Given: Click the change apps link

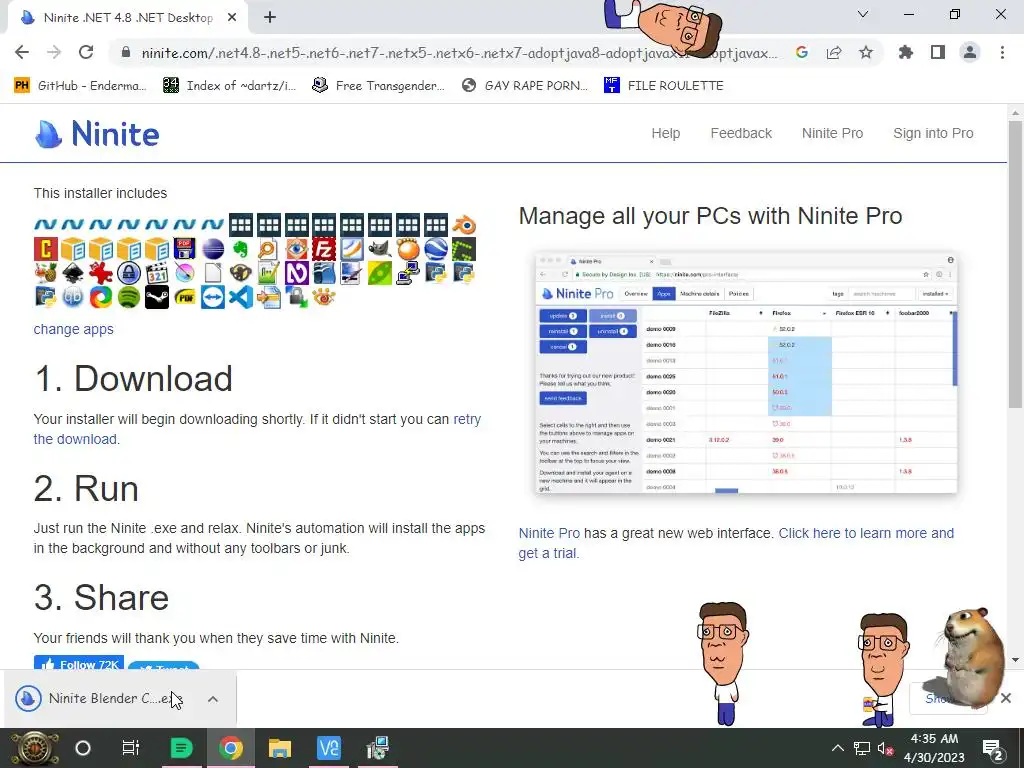Looking at the screenshot, I should pos(74,329).
